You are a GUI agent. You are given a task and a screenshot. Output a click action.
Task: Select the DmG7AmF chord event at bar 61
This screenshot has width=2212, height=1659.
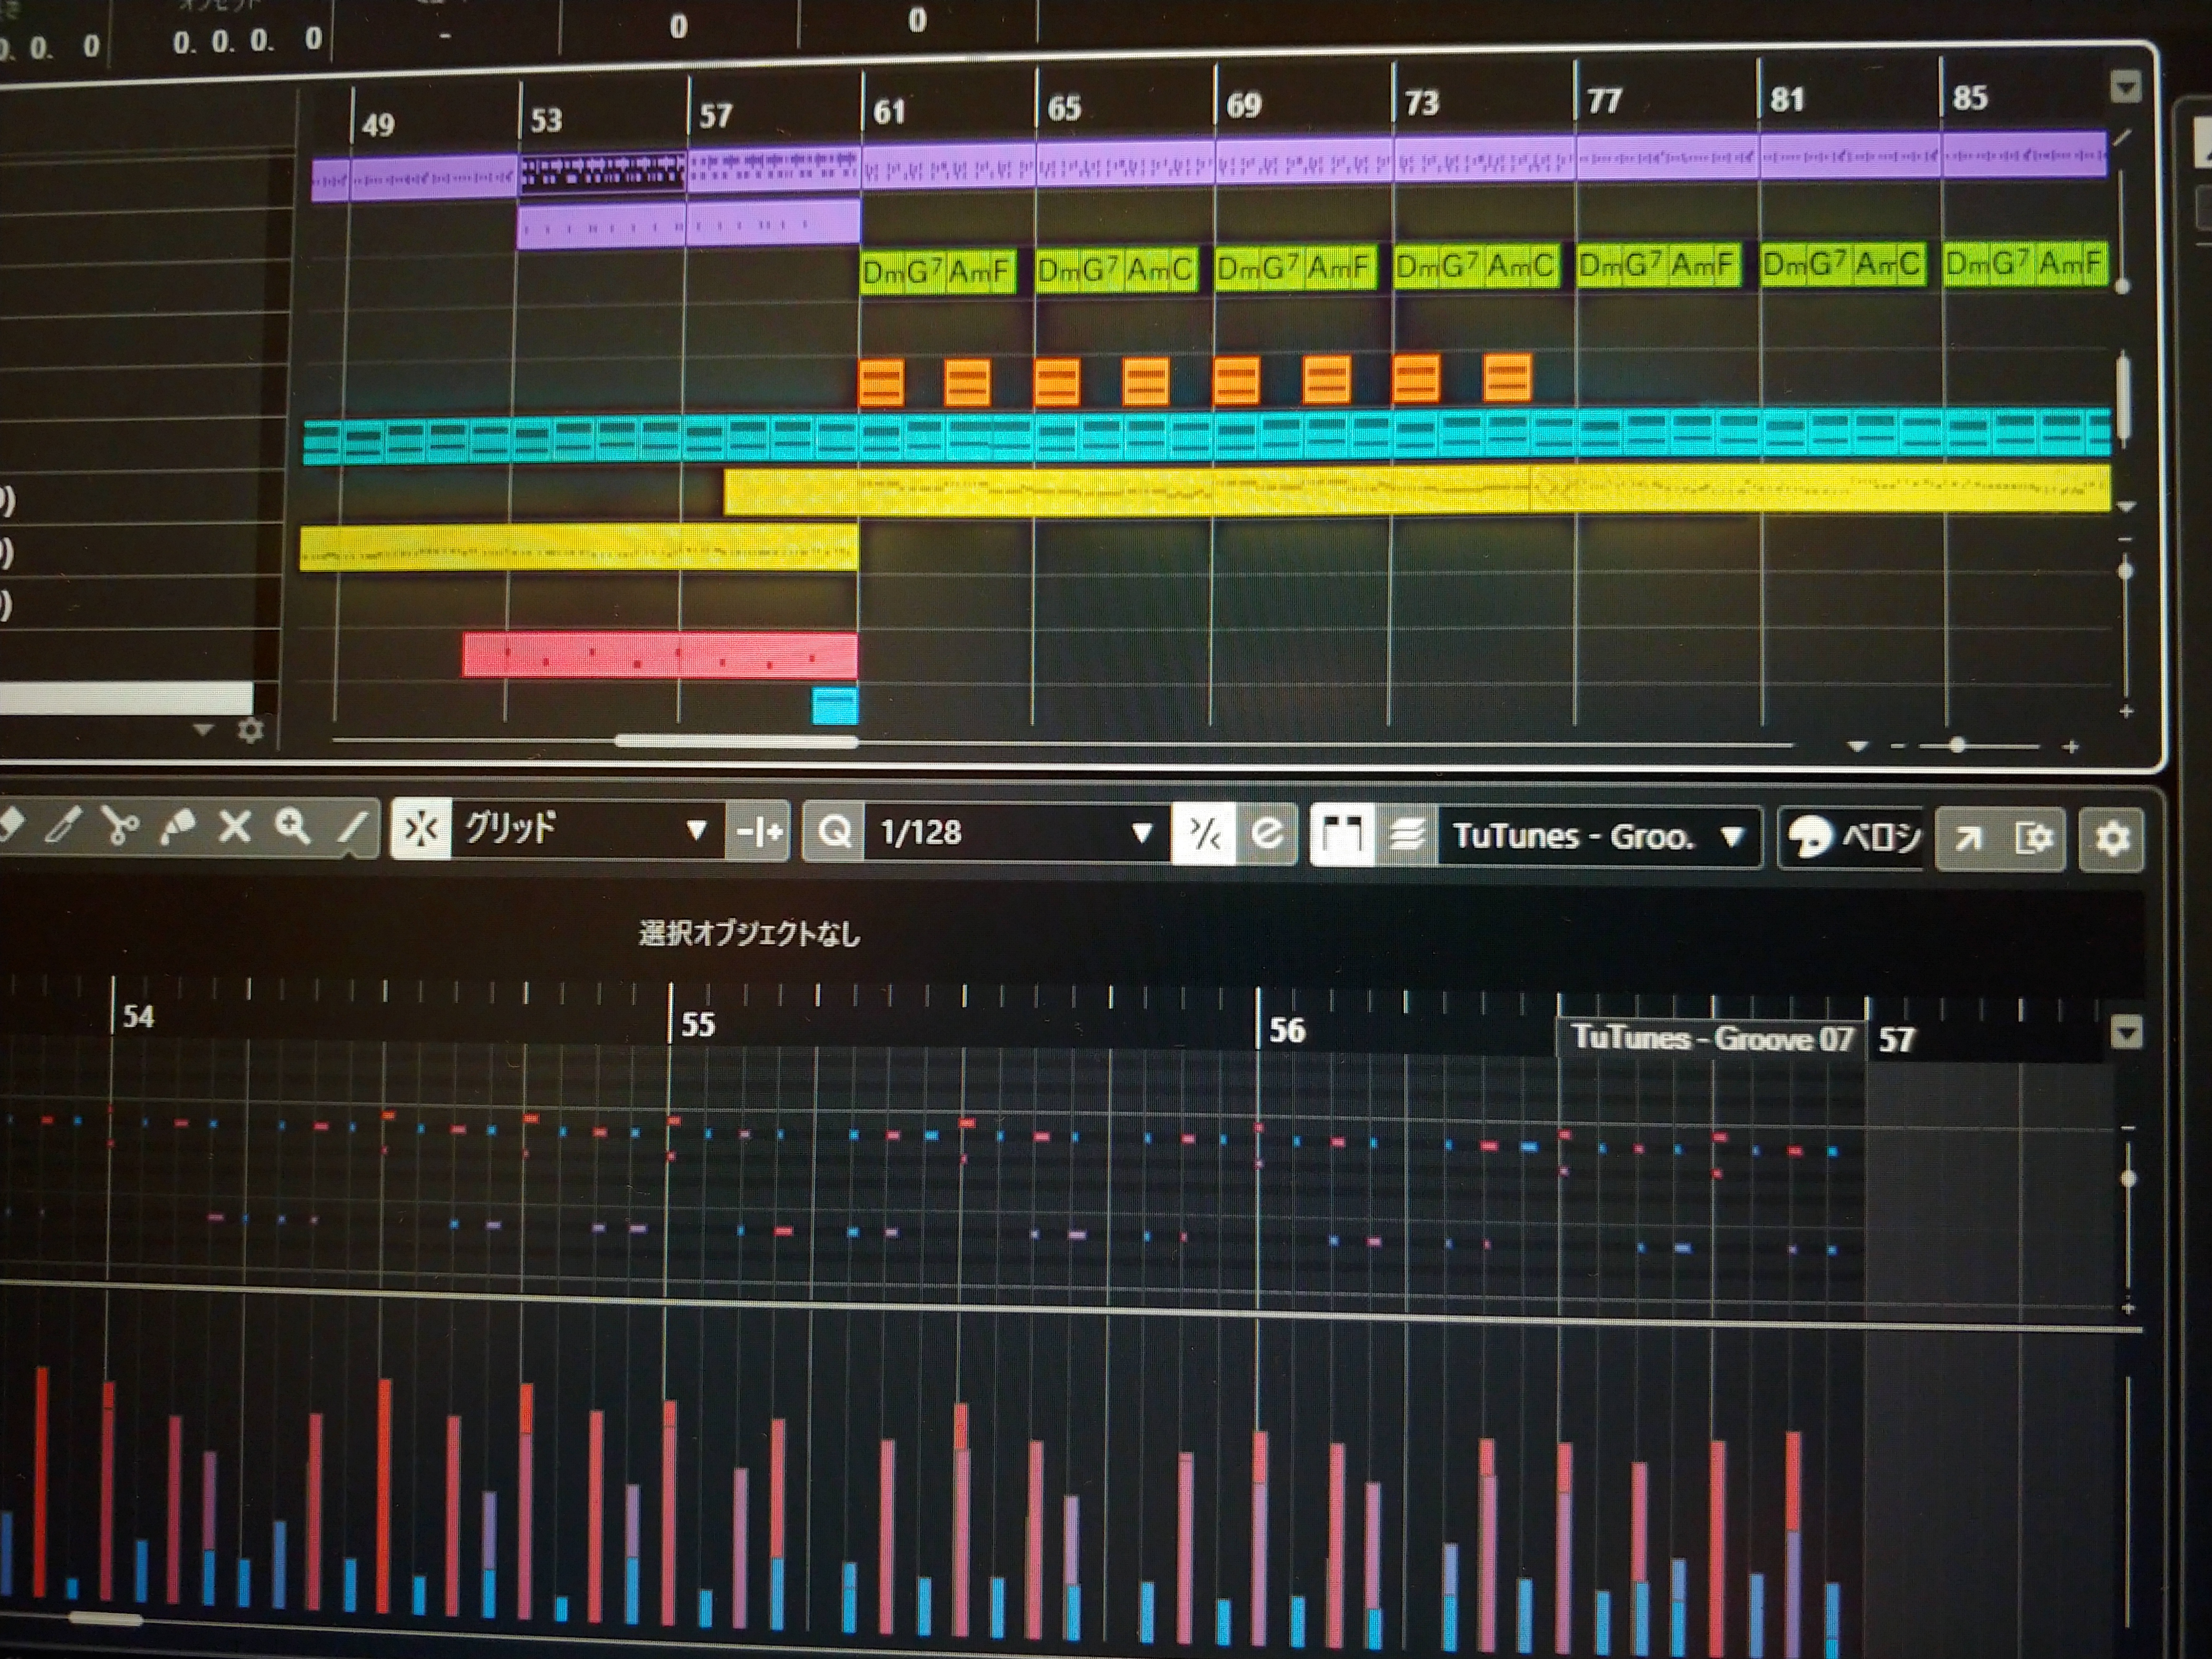938,271
